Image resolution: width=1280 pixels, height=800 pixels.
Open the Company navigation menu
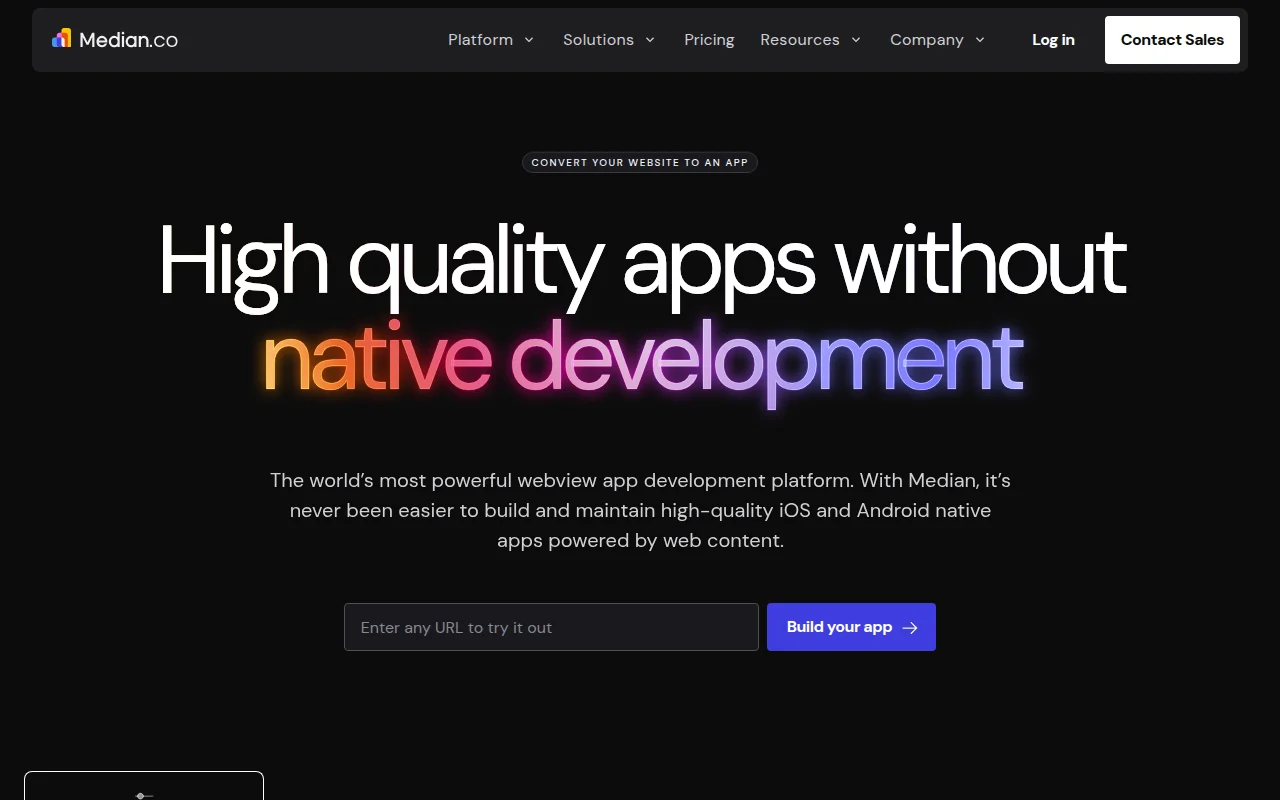click(938, 40)
